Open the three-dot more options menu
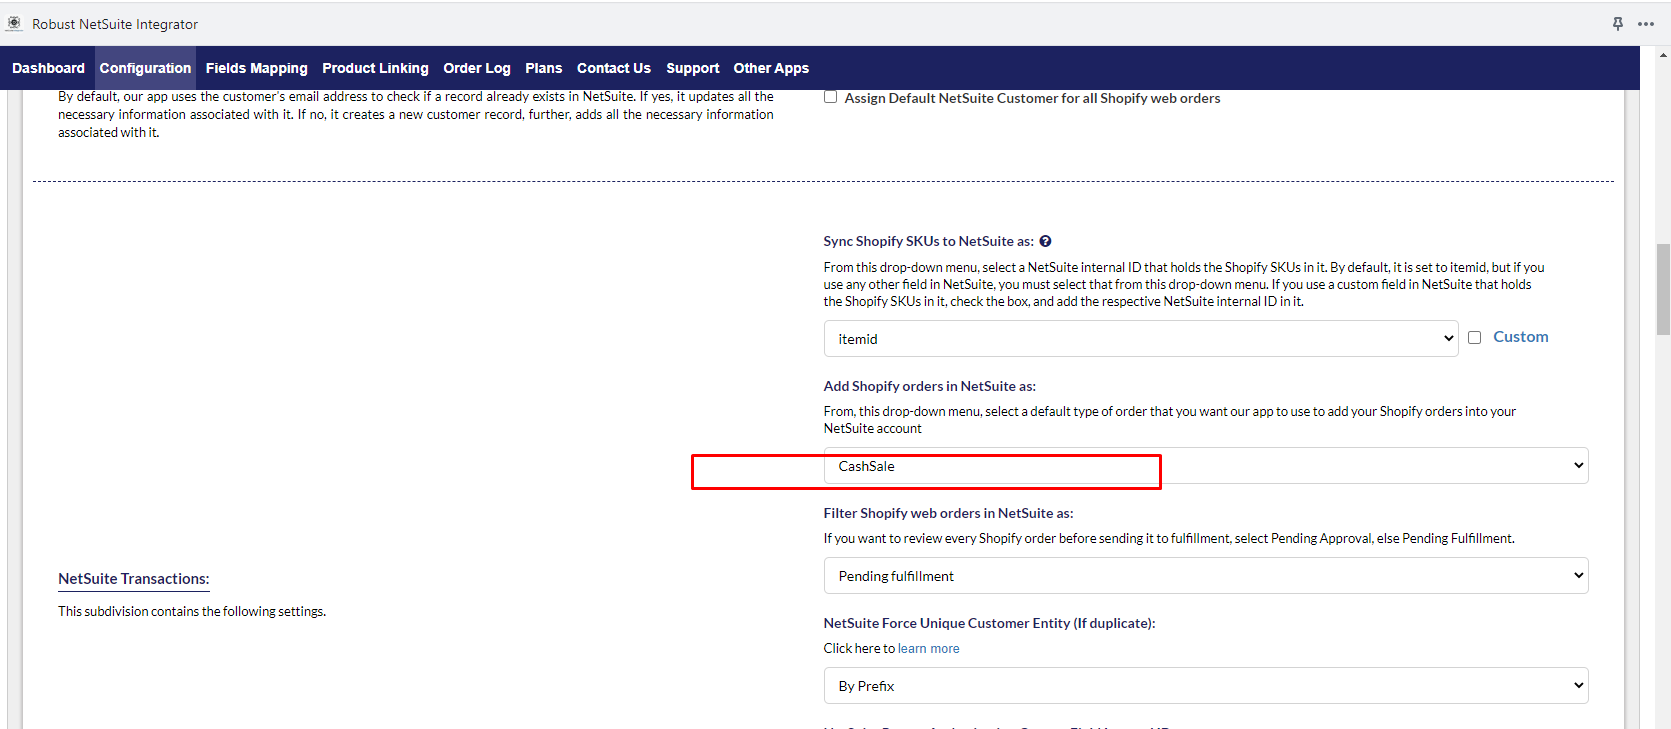This screenshot has height=729, width=1671. point(1646,24)
